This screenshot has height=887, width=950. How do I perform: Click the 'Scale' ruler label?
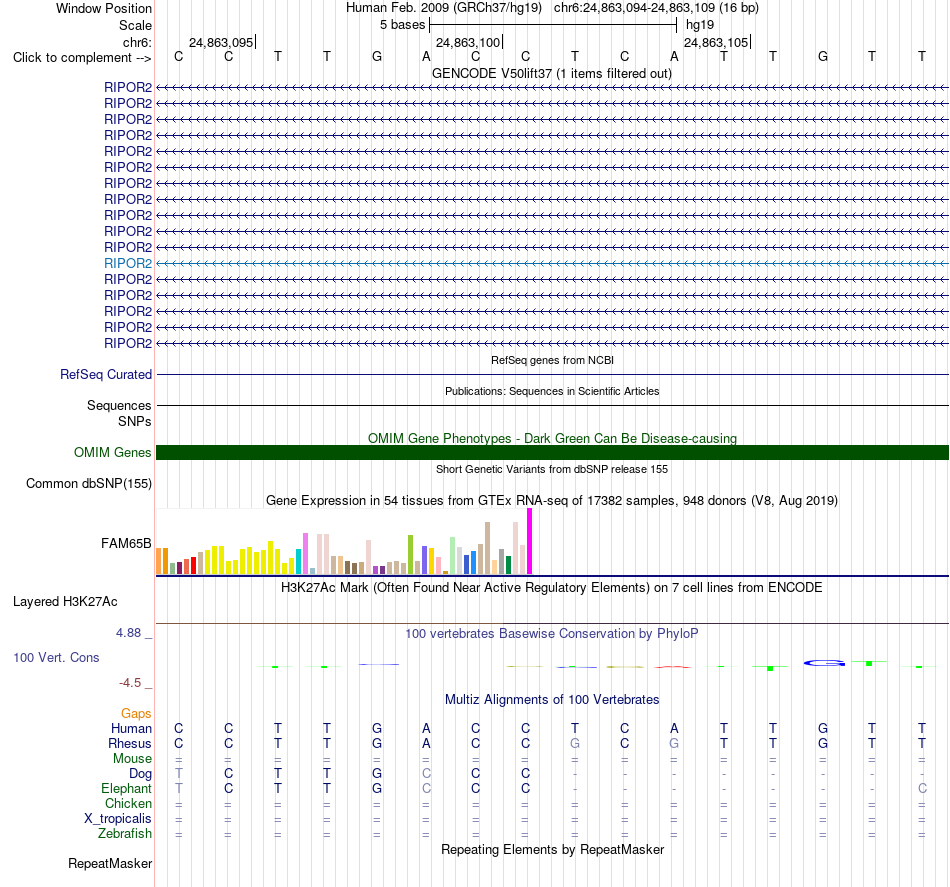(x=135, y=25)
